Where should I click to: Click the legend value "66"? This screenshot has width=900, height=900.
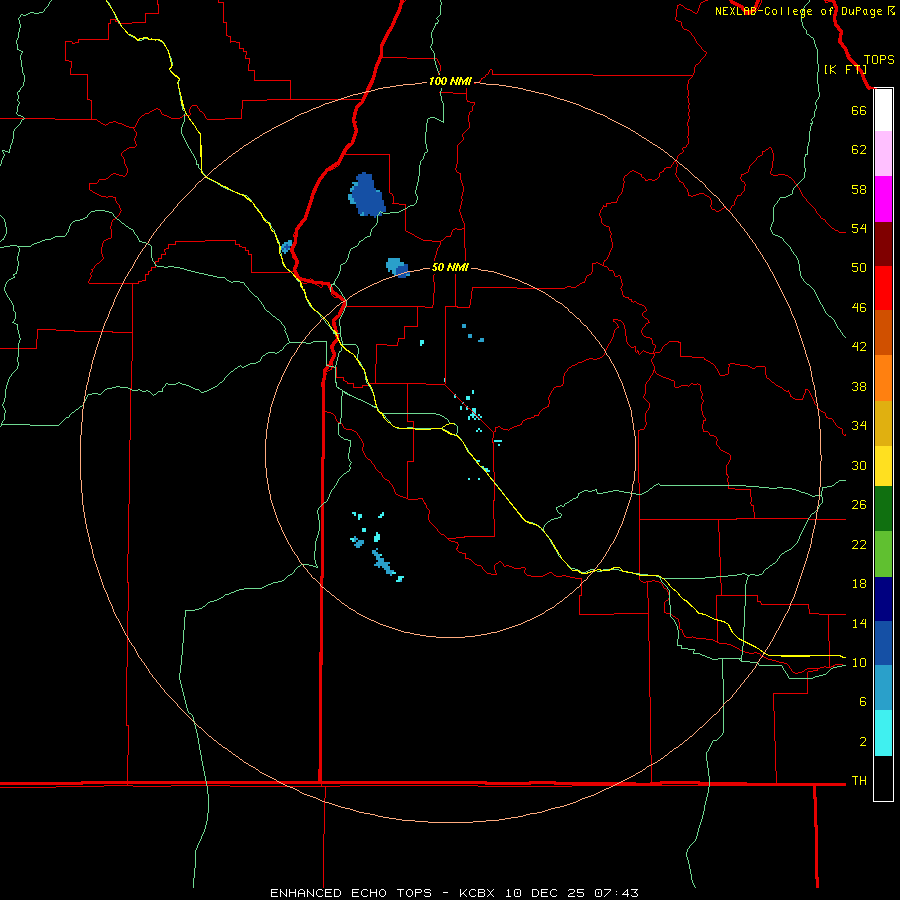(859, 110)
